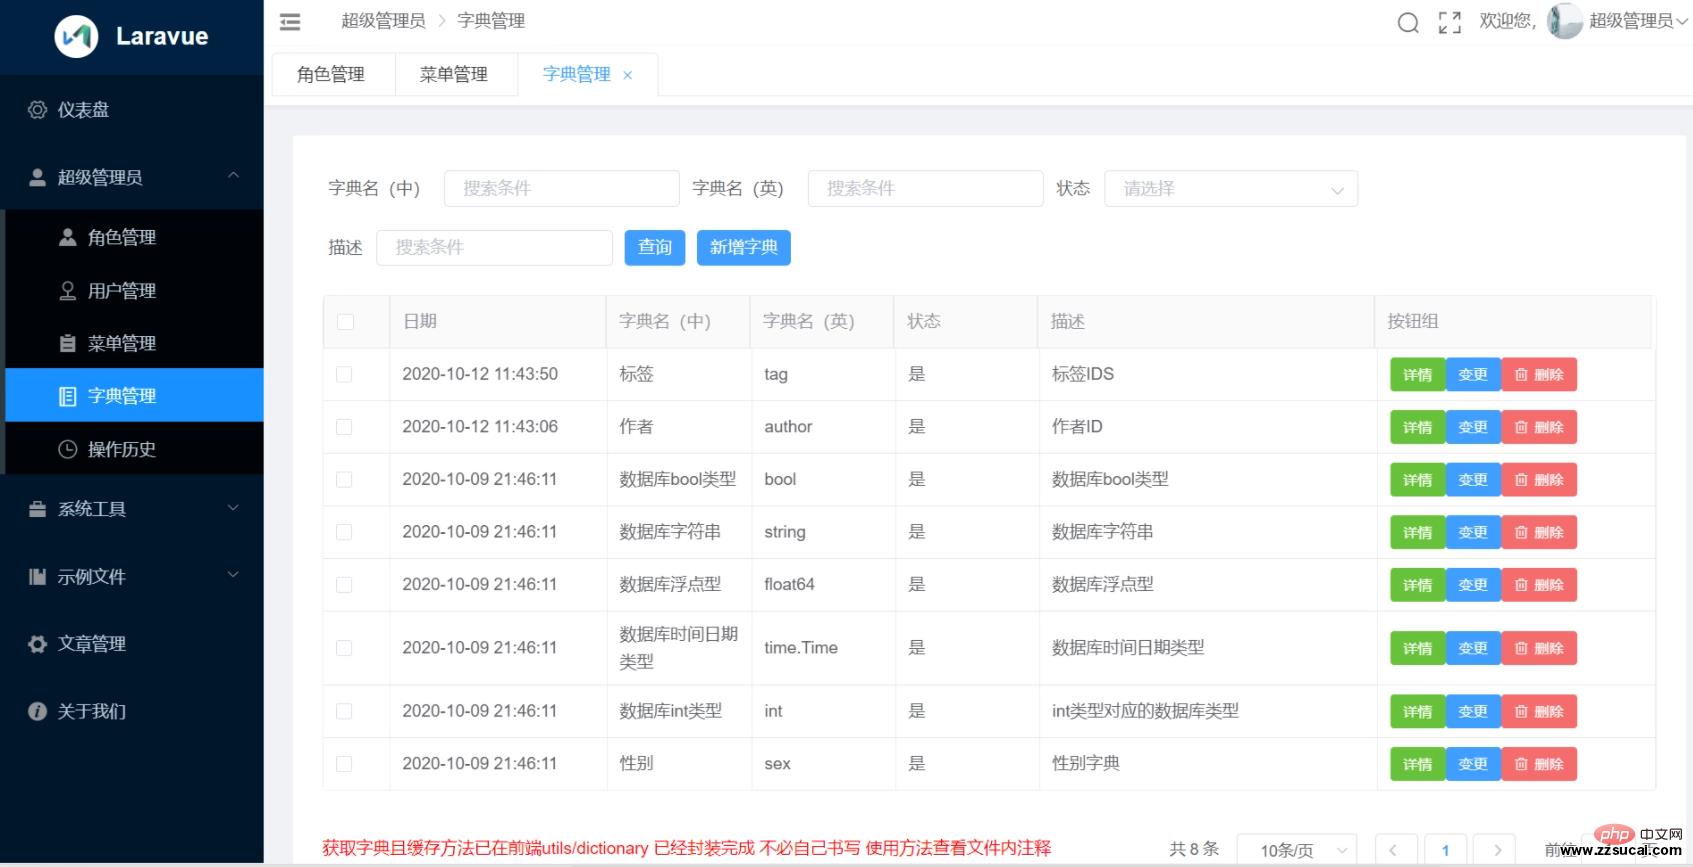Click 变更 for the author row
Image resolution: width=1693 pixels, height=867 pixels.
(x=1473, y=427)
